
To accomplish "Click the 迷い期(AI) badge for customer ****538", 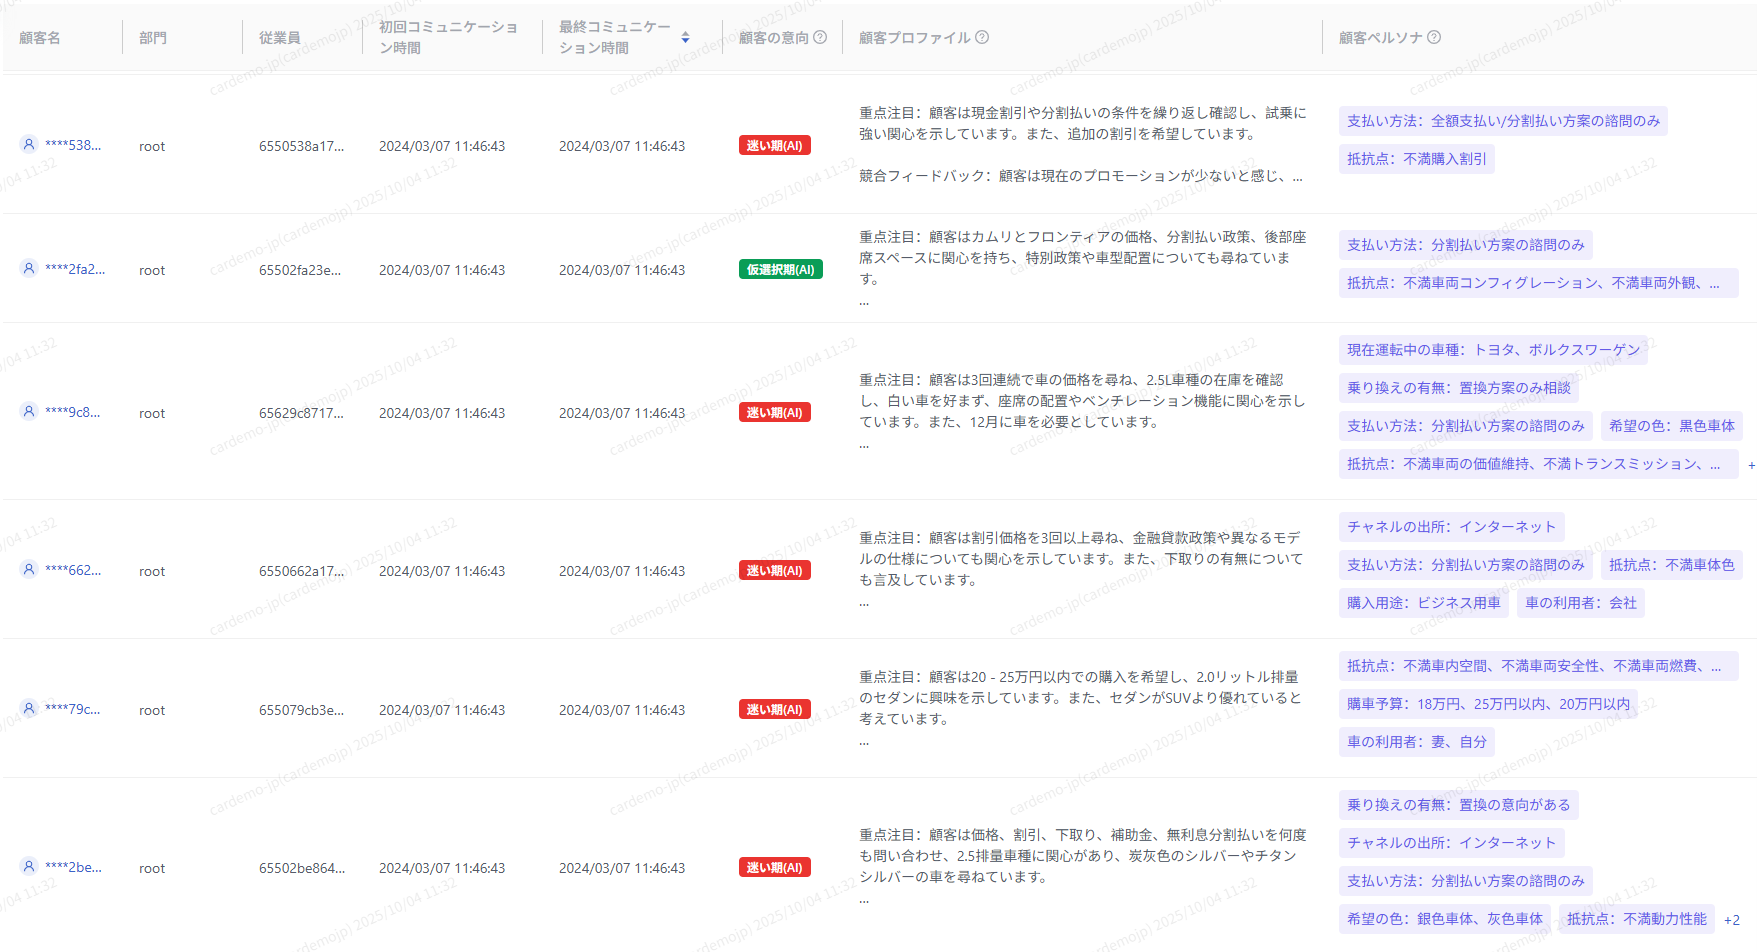I will (x=775, y=145).
